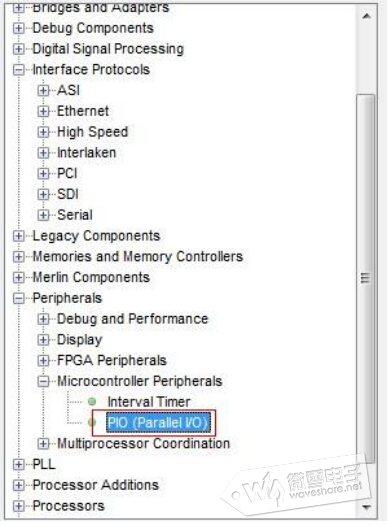Select the Legacy Components label
390x527 pixels.
[x=96, y=236]
